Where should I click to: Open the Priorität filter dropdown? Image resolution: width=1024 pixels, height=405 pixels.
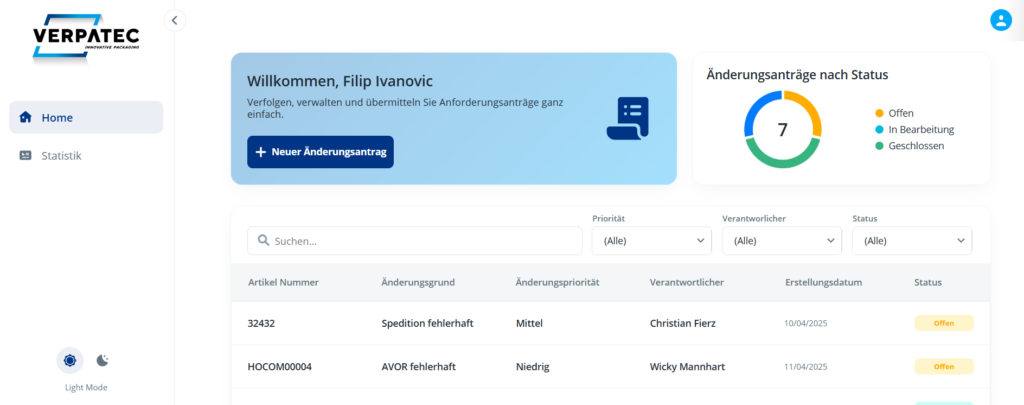click(x=651, y=241)
